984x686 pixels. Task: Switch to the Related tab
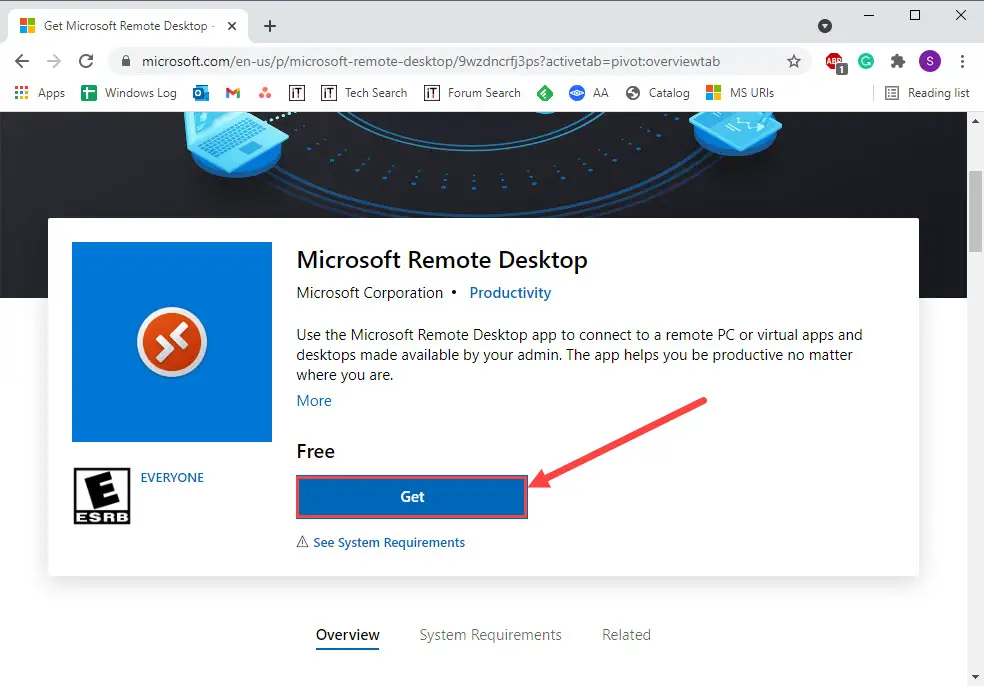[x=626, y=635]
